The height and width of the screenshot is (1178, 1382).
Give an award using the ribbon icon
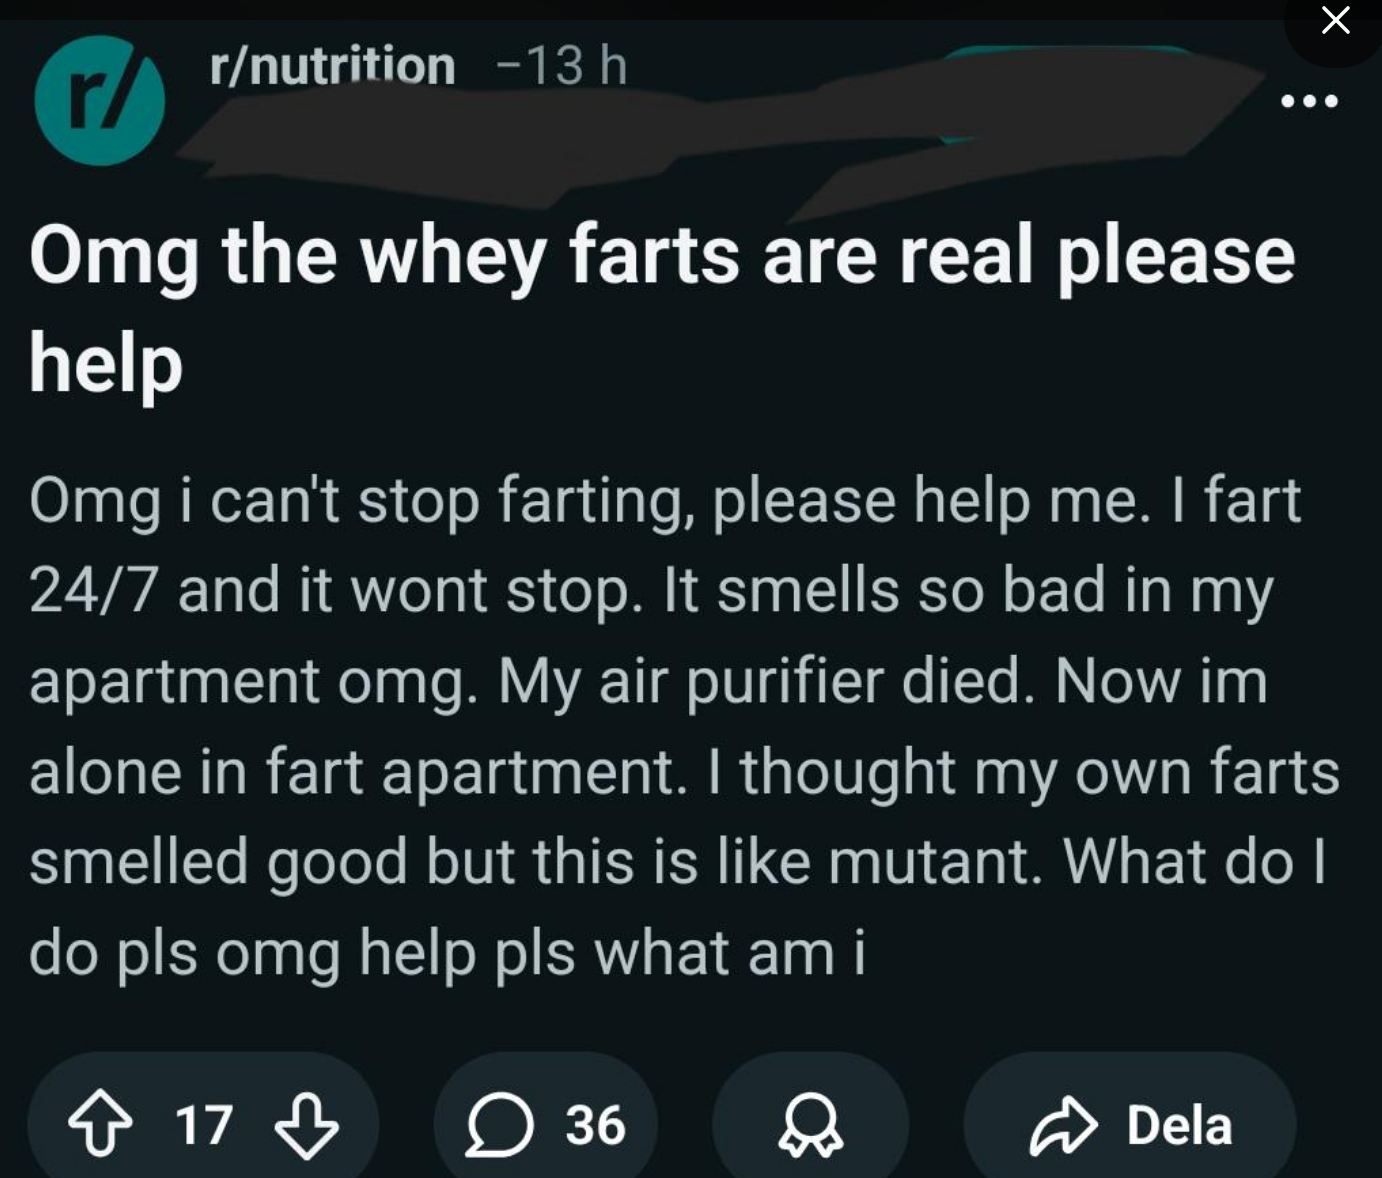[x=811, y=1126]
